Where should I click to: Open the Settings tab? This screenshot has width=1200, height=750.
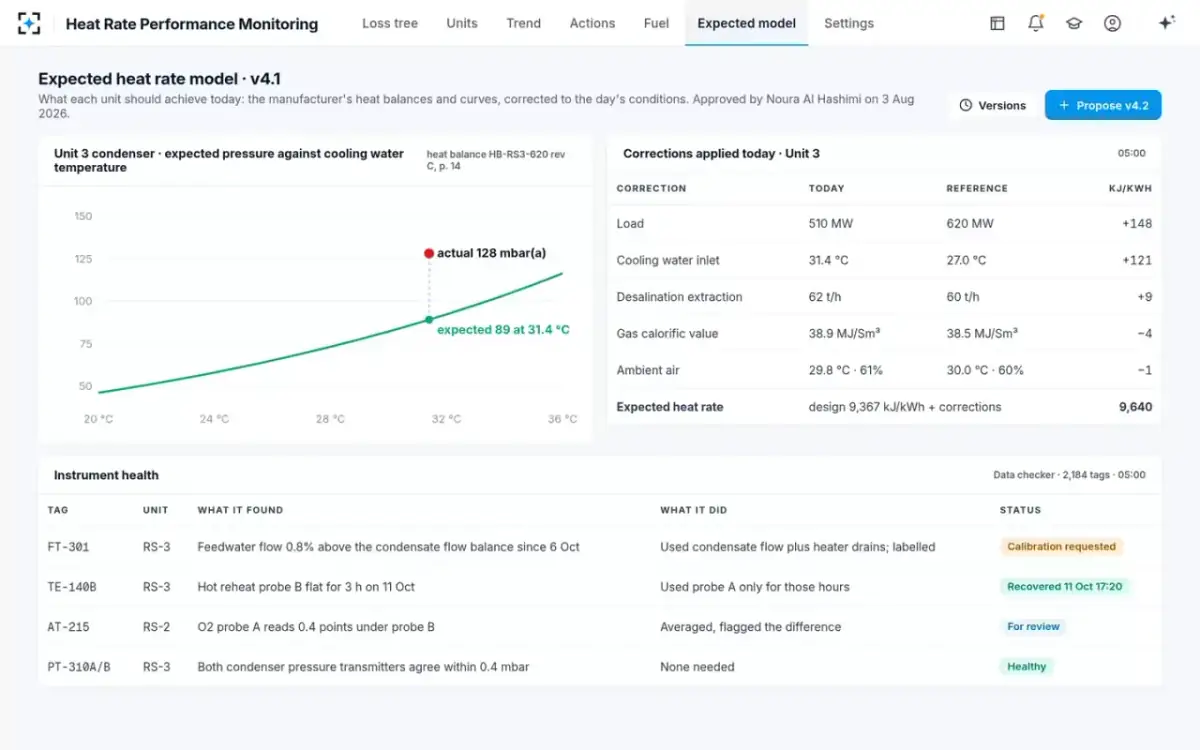(x=849, y=23)
